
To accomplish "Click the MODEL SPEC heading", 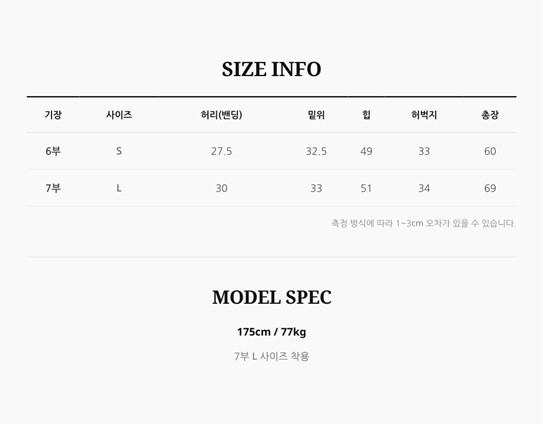I will coord(272,298).
